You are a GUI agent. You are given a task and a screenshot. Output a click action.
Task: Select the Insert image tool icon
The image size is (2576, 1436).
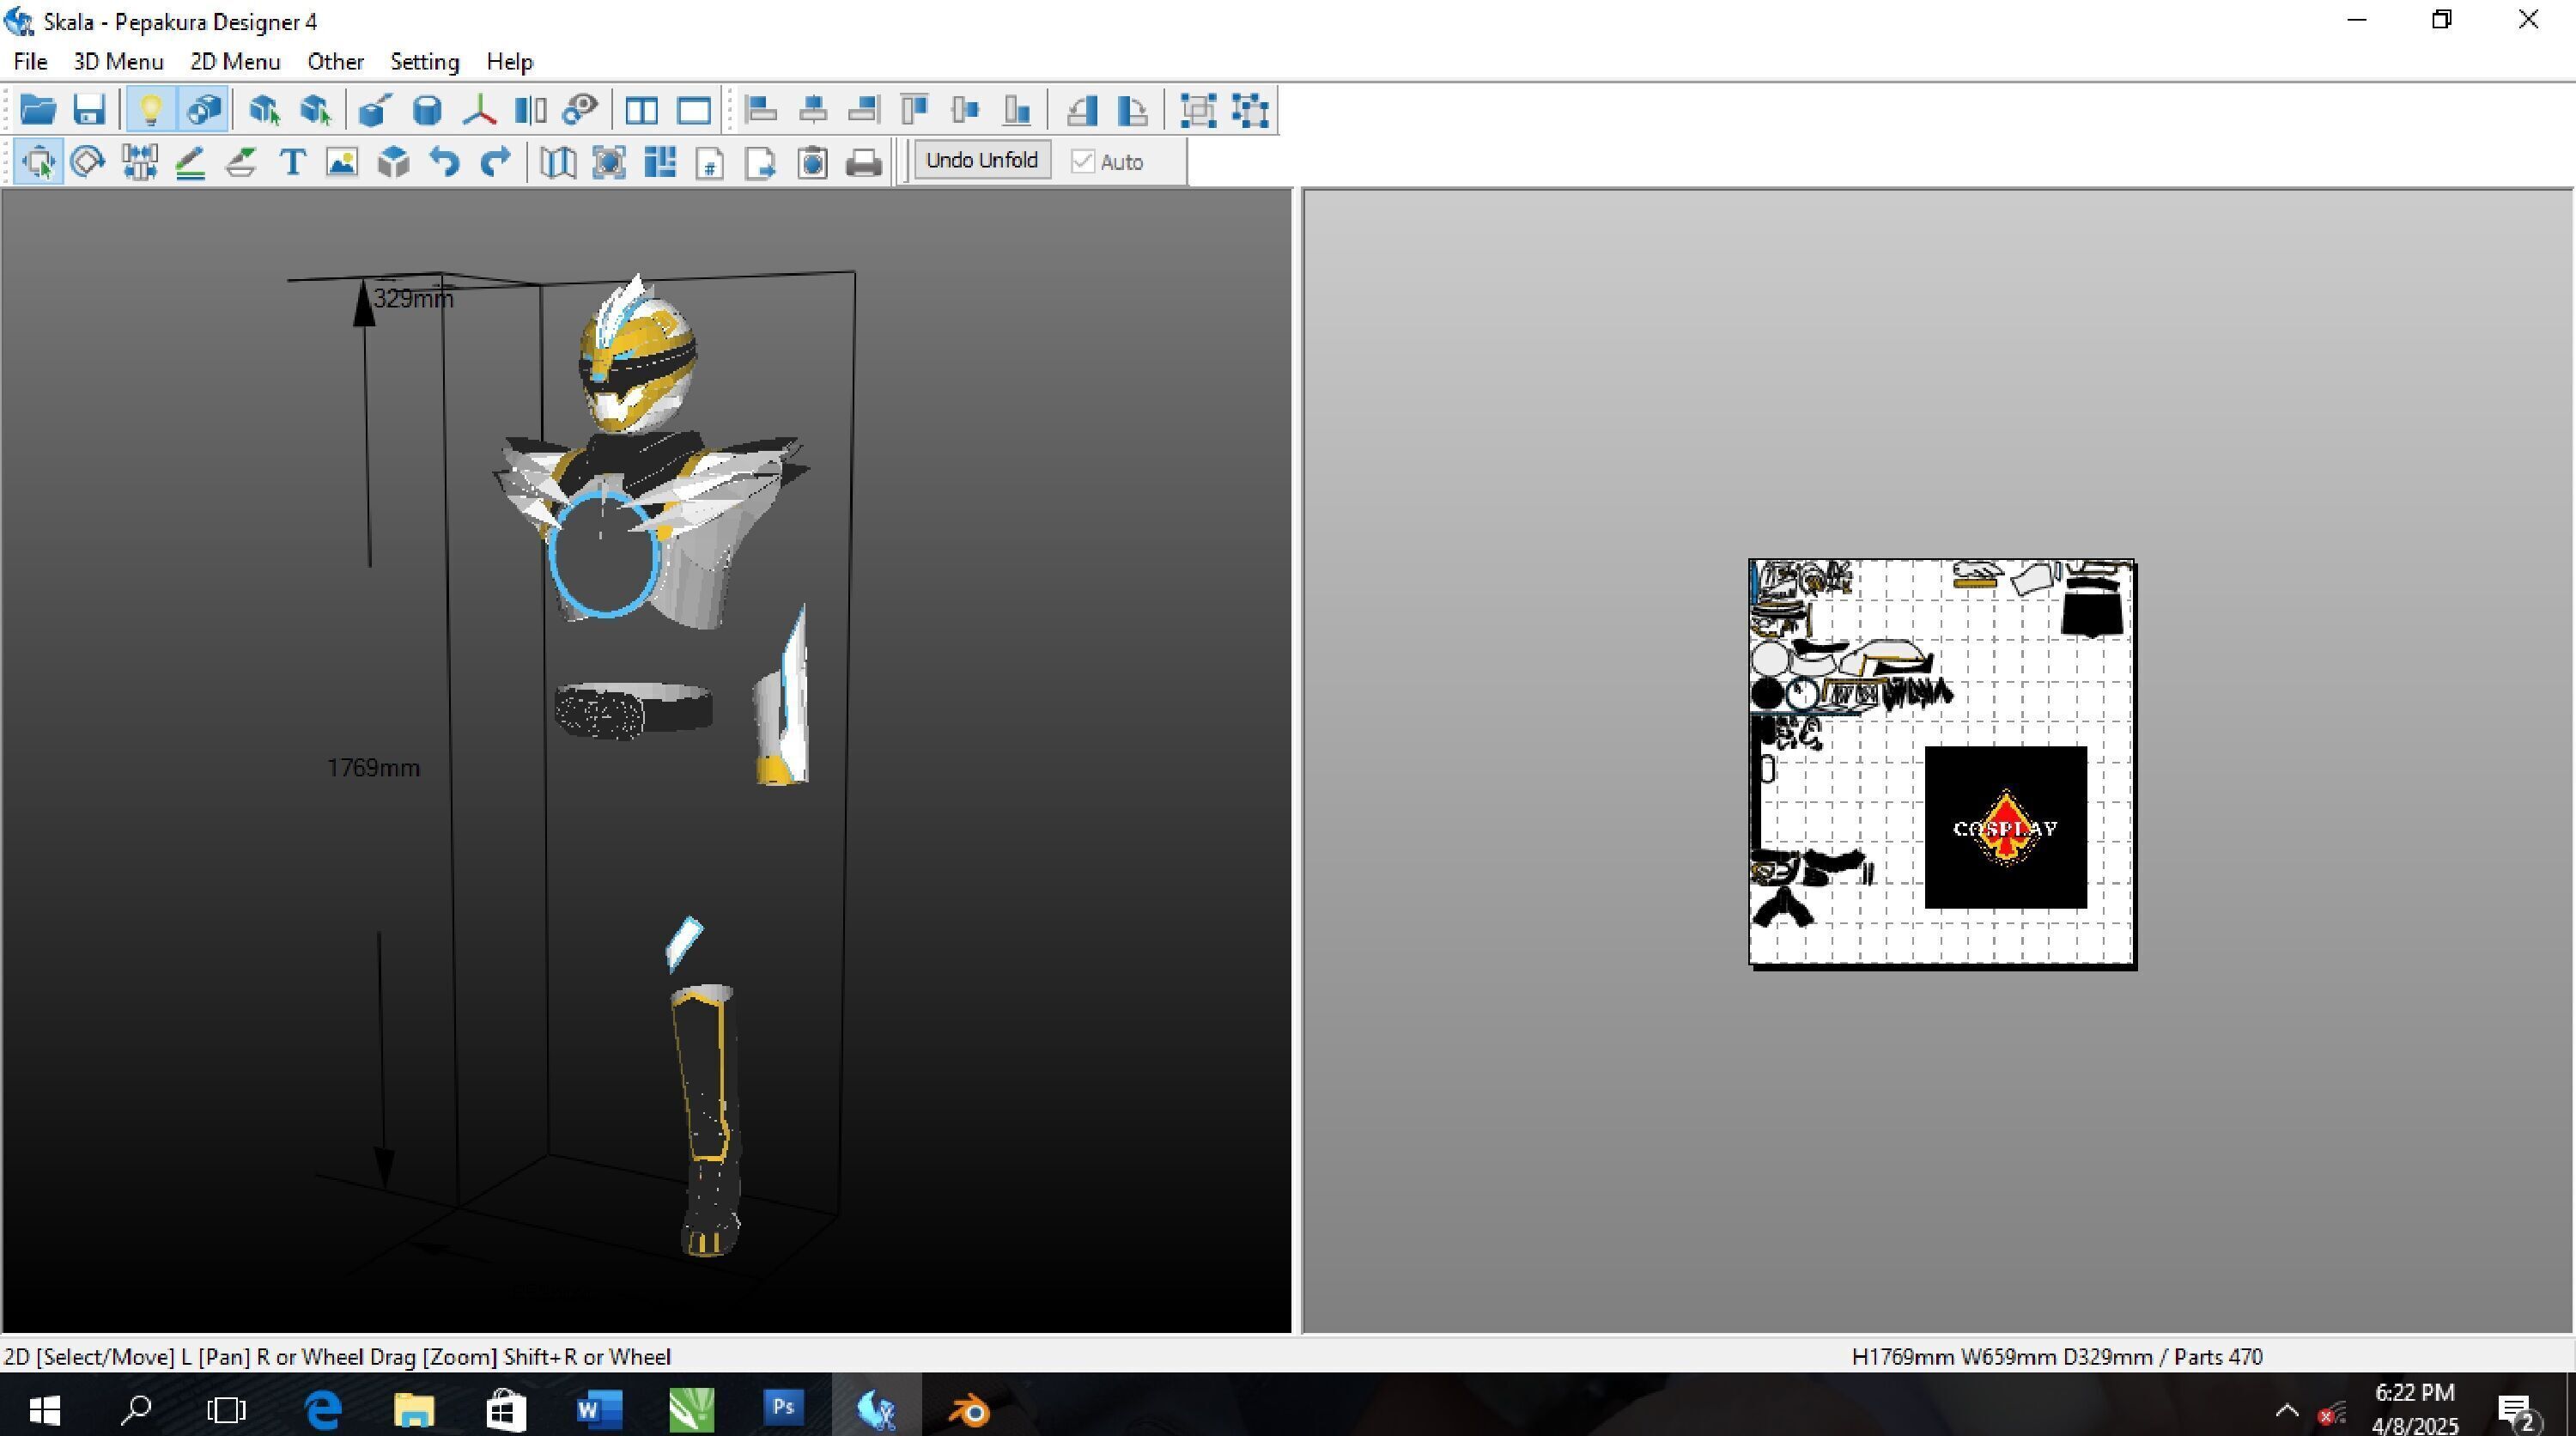pyautogui.click(x=342, y=162)
